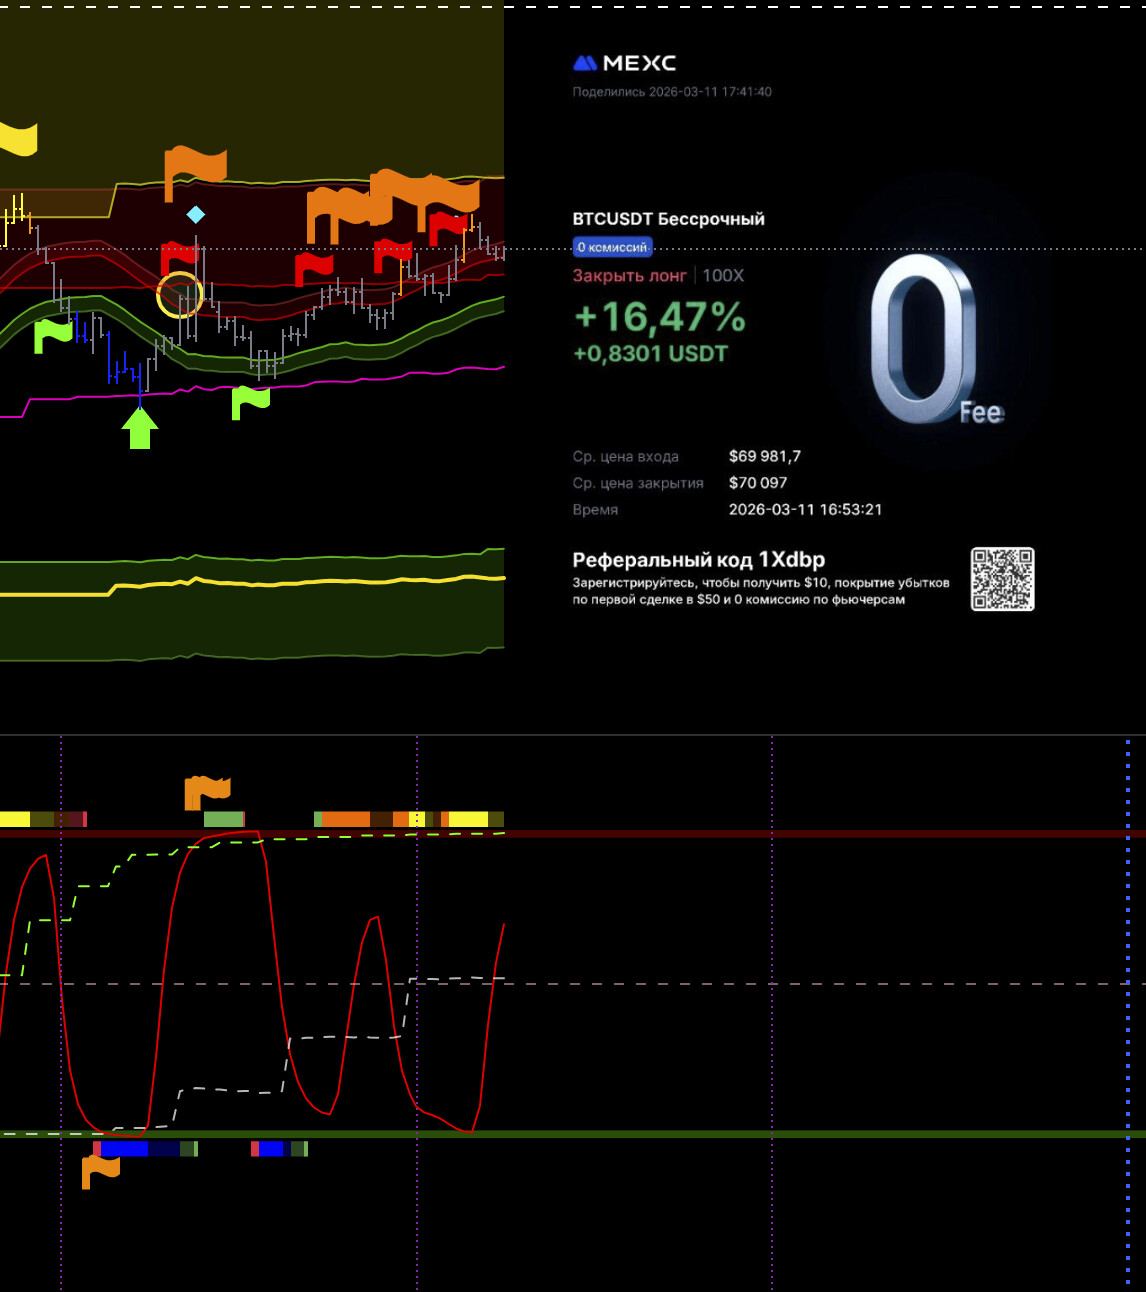Click the blue '0 комиссий' badge
The height and width of the screenshot is (1292, 1146).
pyautogui.click(x=612, y=247)
